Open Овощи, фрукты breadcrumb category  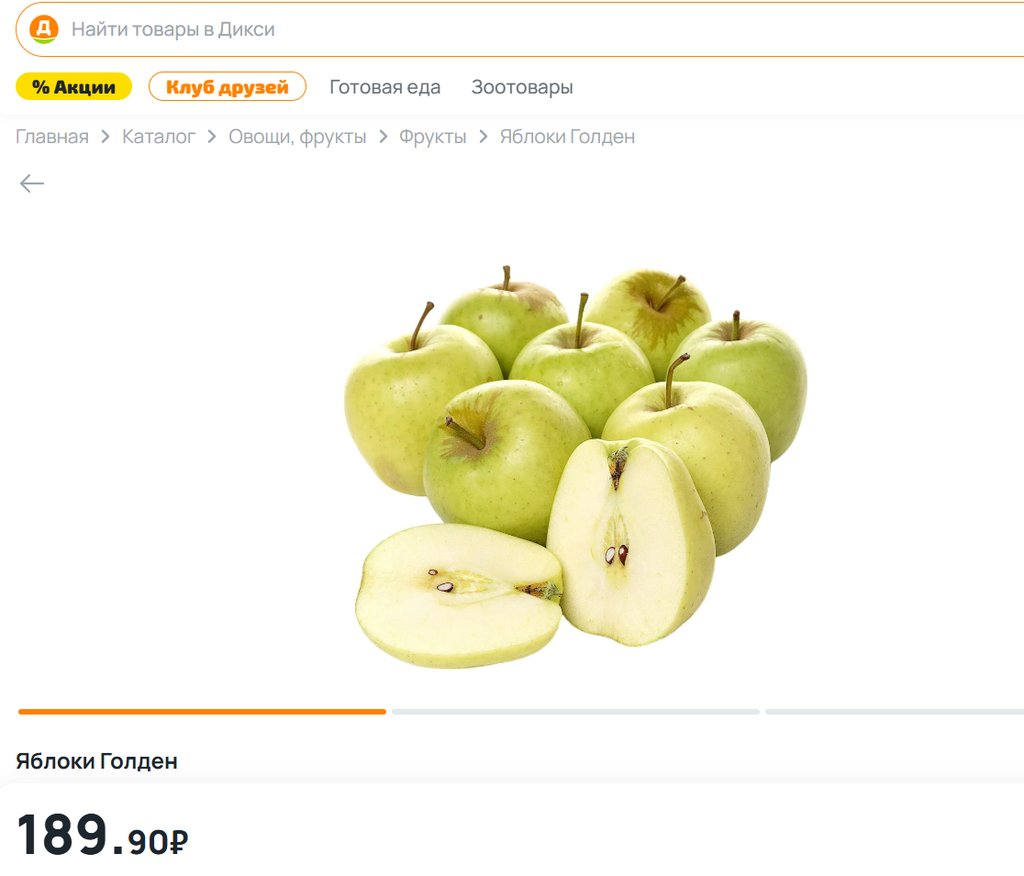tap(297, 137)
